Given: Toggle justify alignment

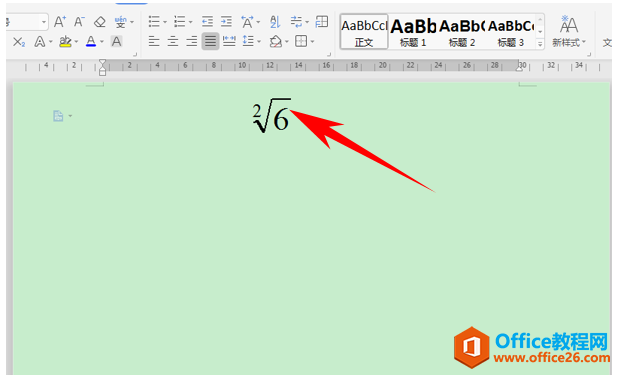Looking at the screenshot, I should (211, 41).
